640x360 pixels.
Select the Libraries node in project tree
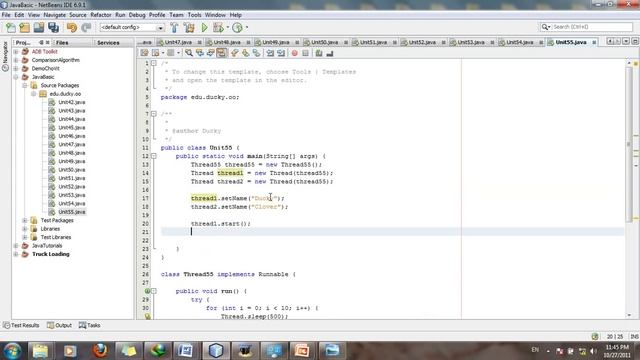(45, 229)
